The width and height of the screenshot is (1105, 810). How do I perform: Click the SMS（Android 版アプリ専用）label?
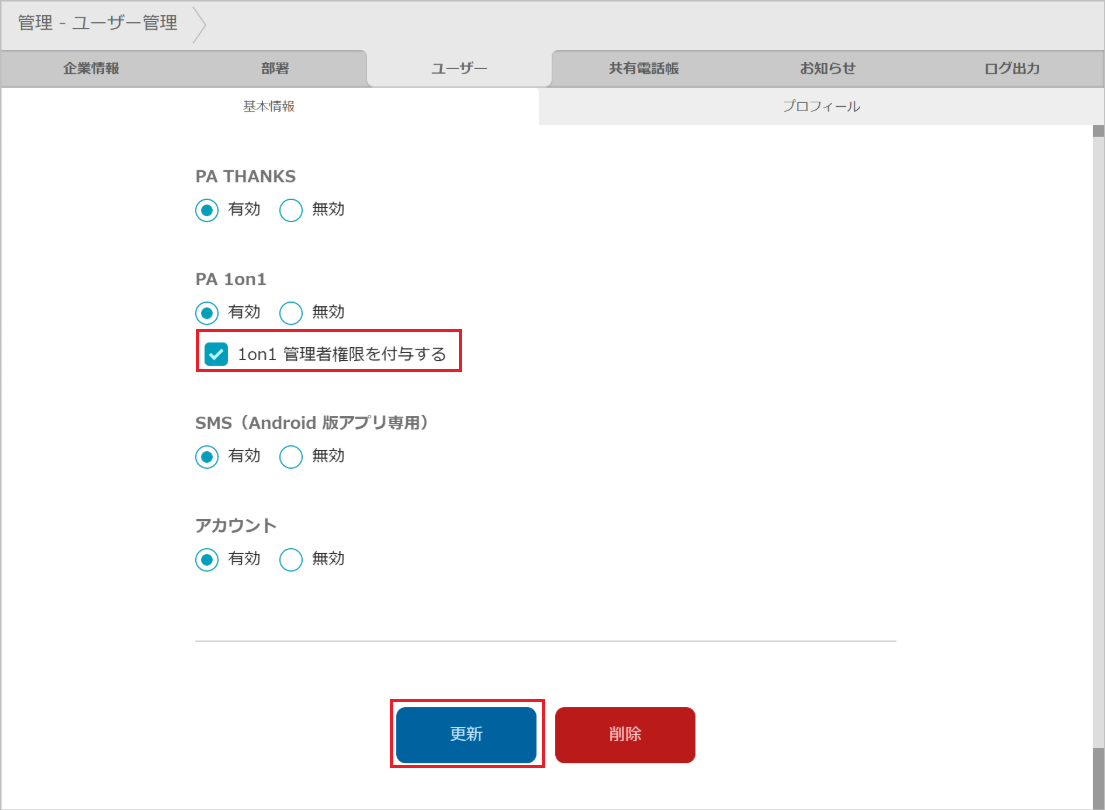(311, 423)
